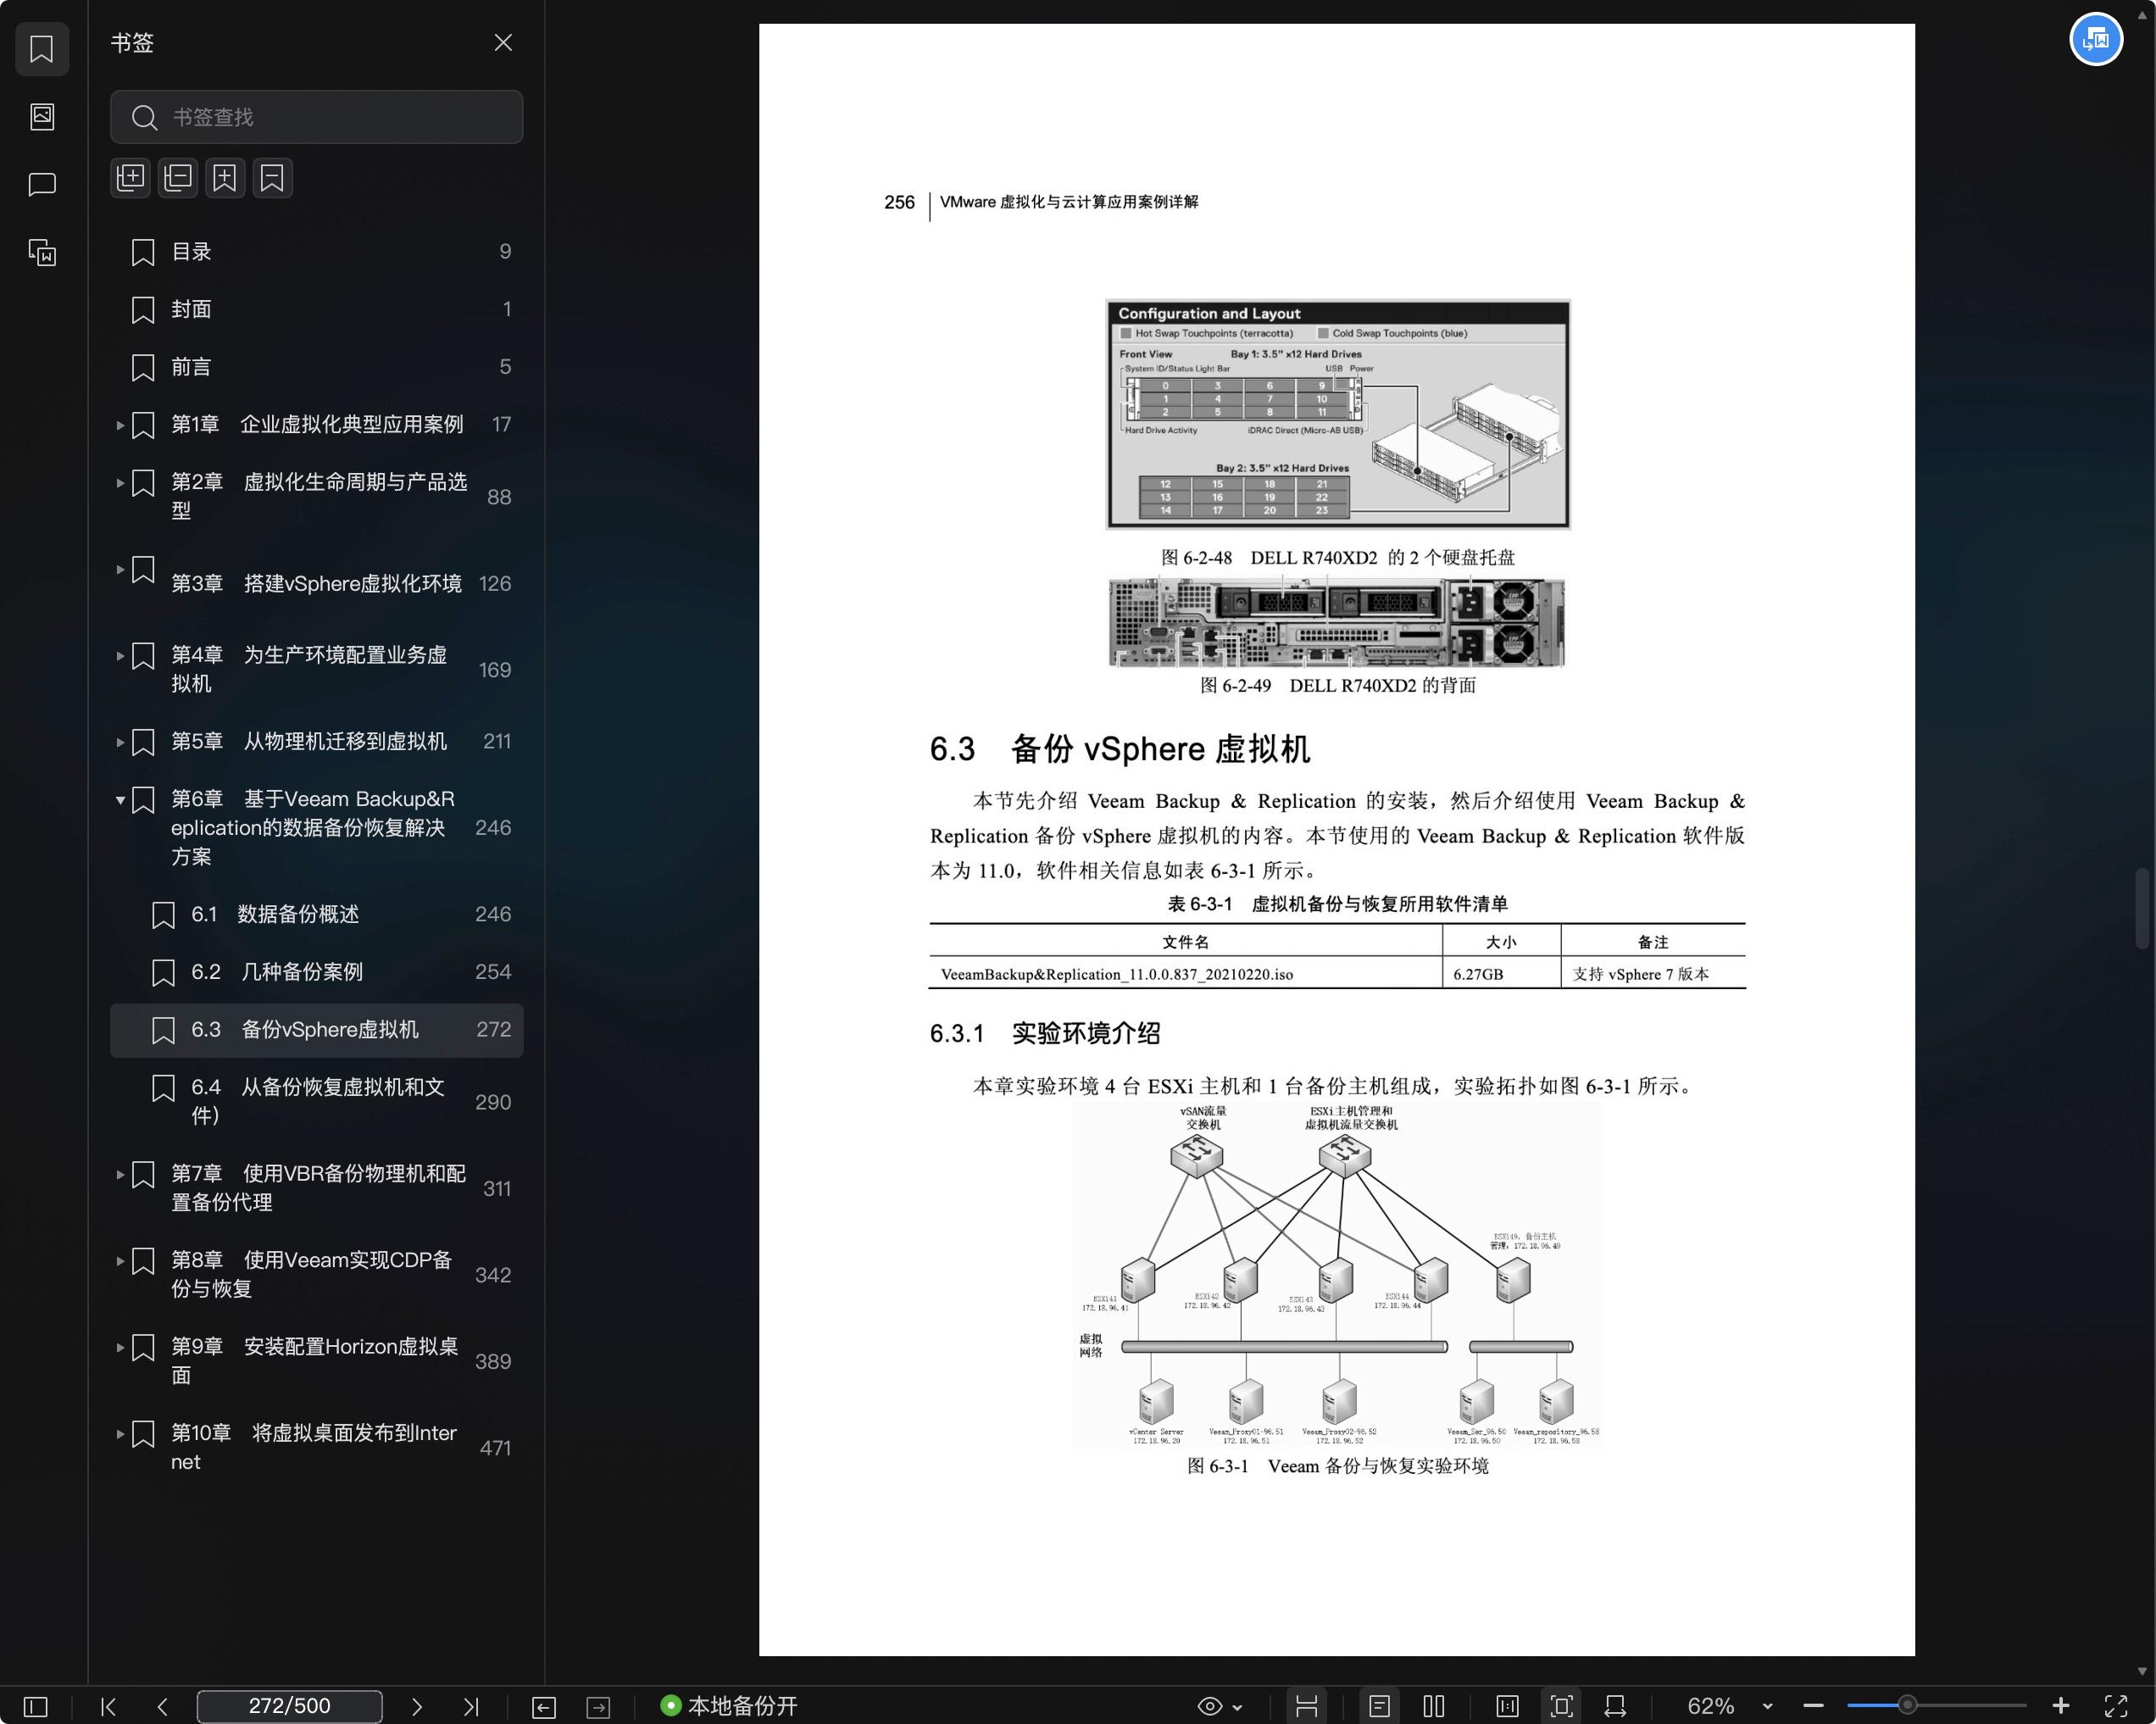2156x1724 pixels.
Task: Set actual size zoom icon
Action: tap(1507, 1706)
